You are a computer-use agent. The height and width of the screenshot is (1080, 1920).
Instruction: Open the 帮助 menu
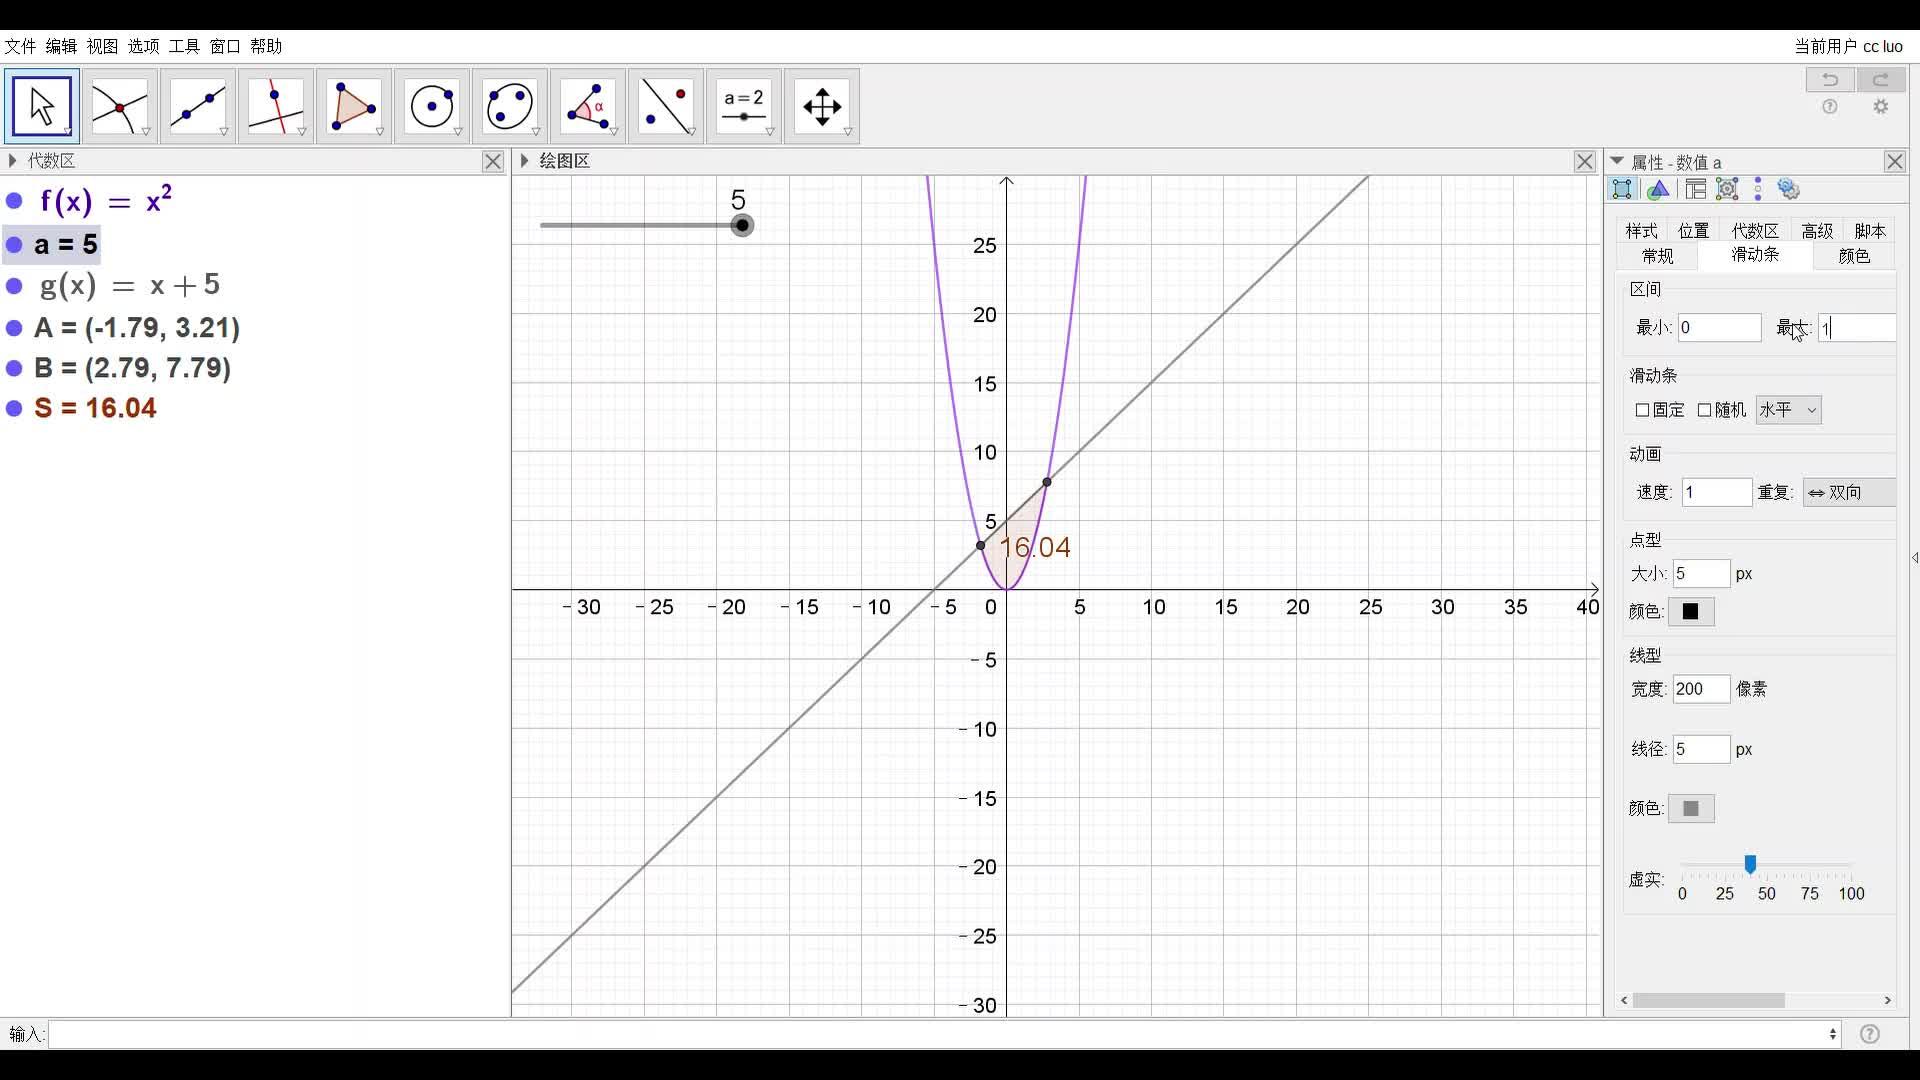pyautogui.click(x=266, y=46)
